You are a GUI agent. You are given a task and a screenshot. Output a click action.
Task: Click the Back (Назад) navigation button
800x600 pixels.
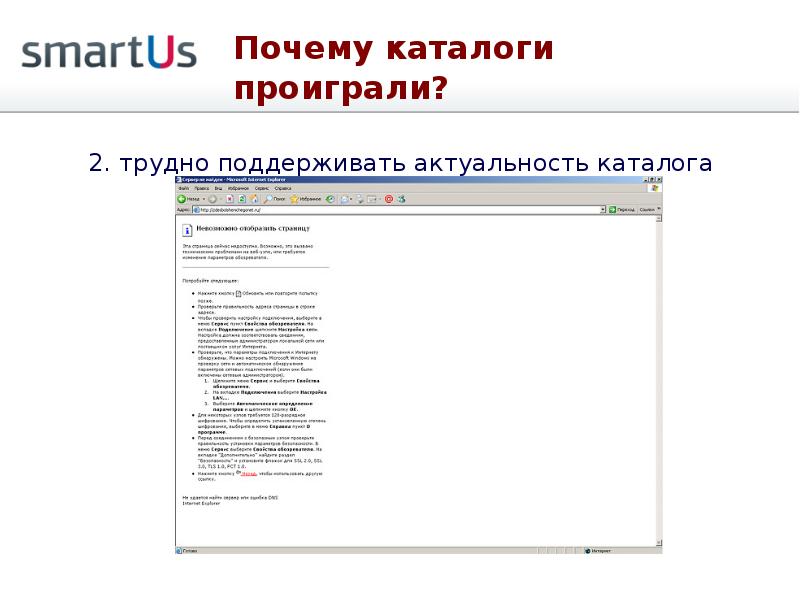(188, 199)
